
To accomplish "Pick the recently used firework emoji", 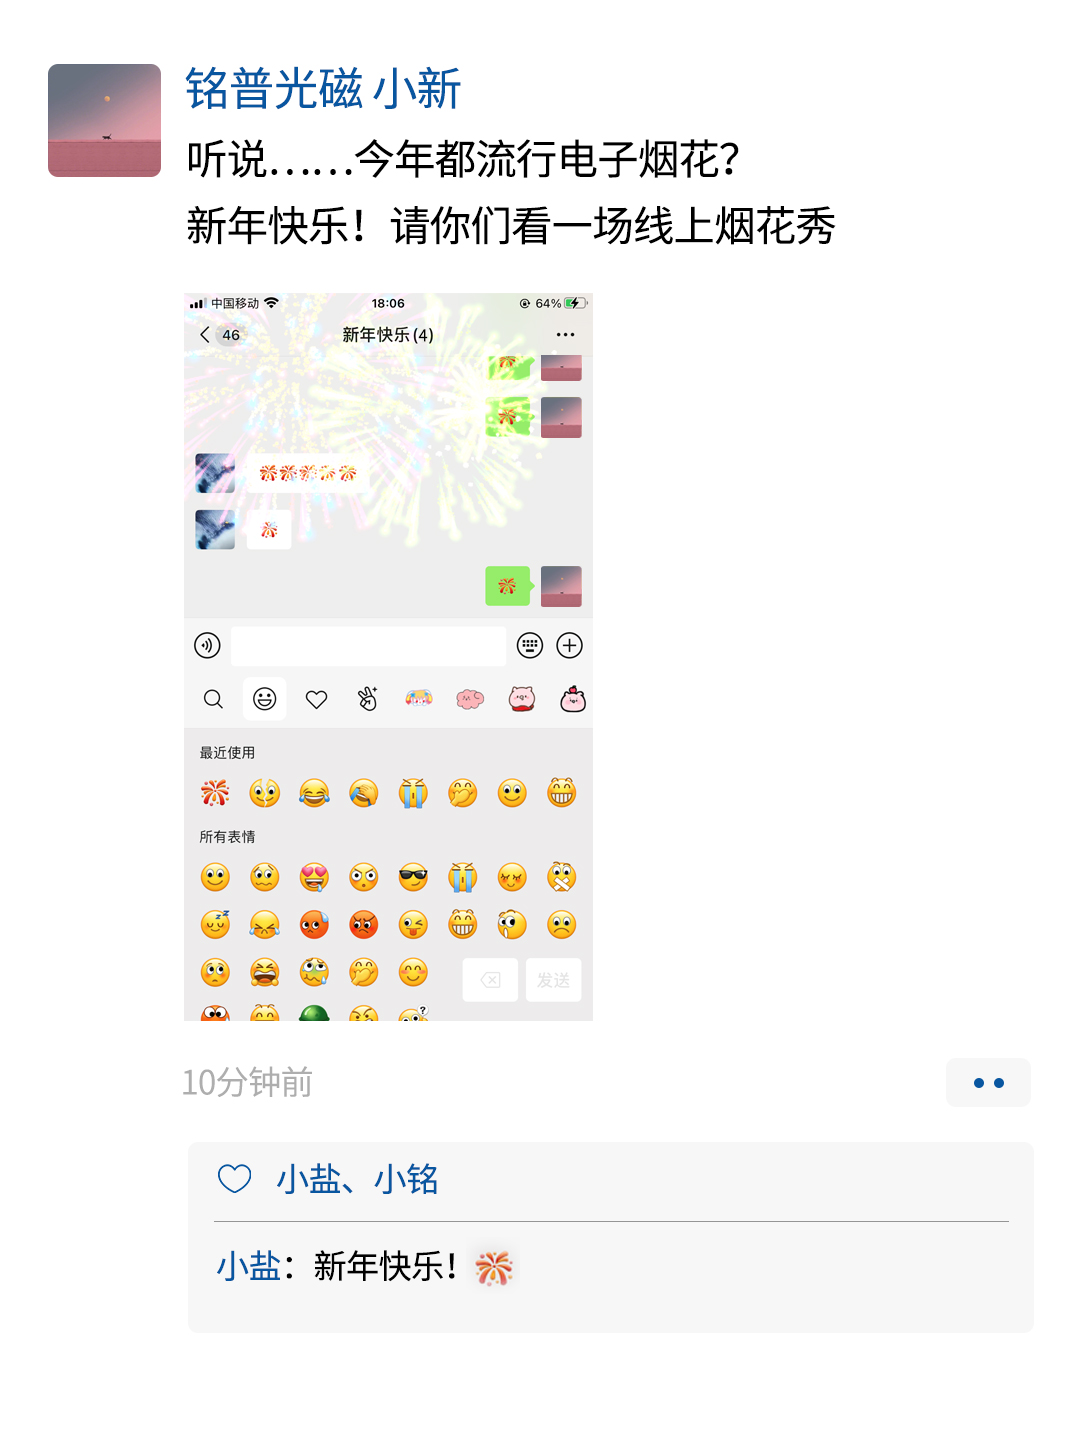I will (215, 793).
